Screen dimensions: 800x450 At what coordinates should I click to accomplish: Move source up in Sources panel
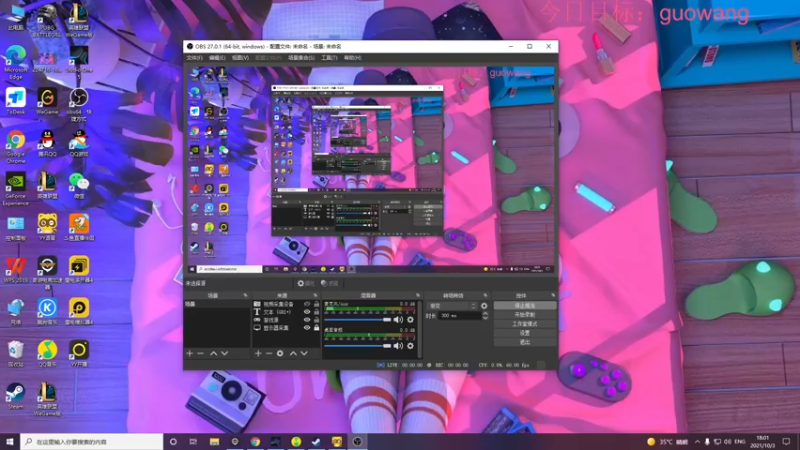coord(293,353)
